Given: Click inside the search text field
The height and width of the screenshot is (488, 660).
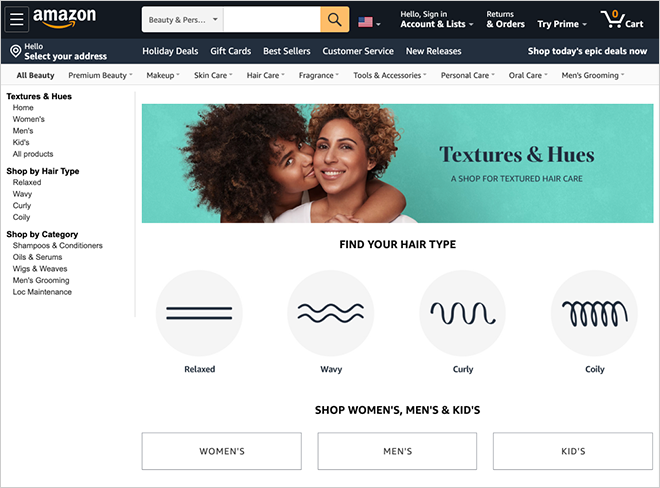Looking at the screenshot, I should point(272,19).
